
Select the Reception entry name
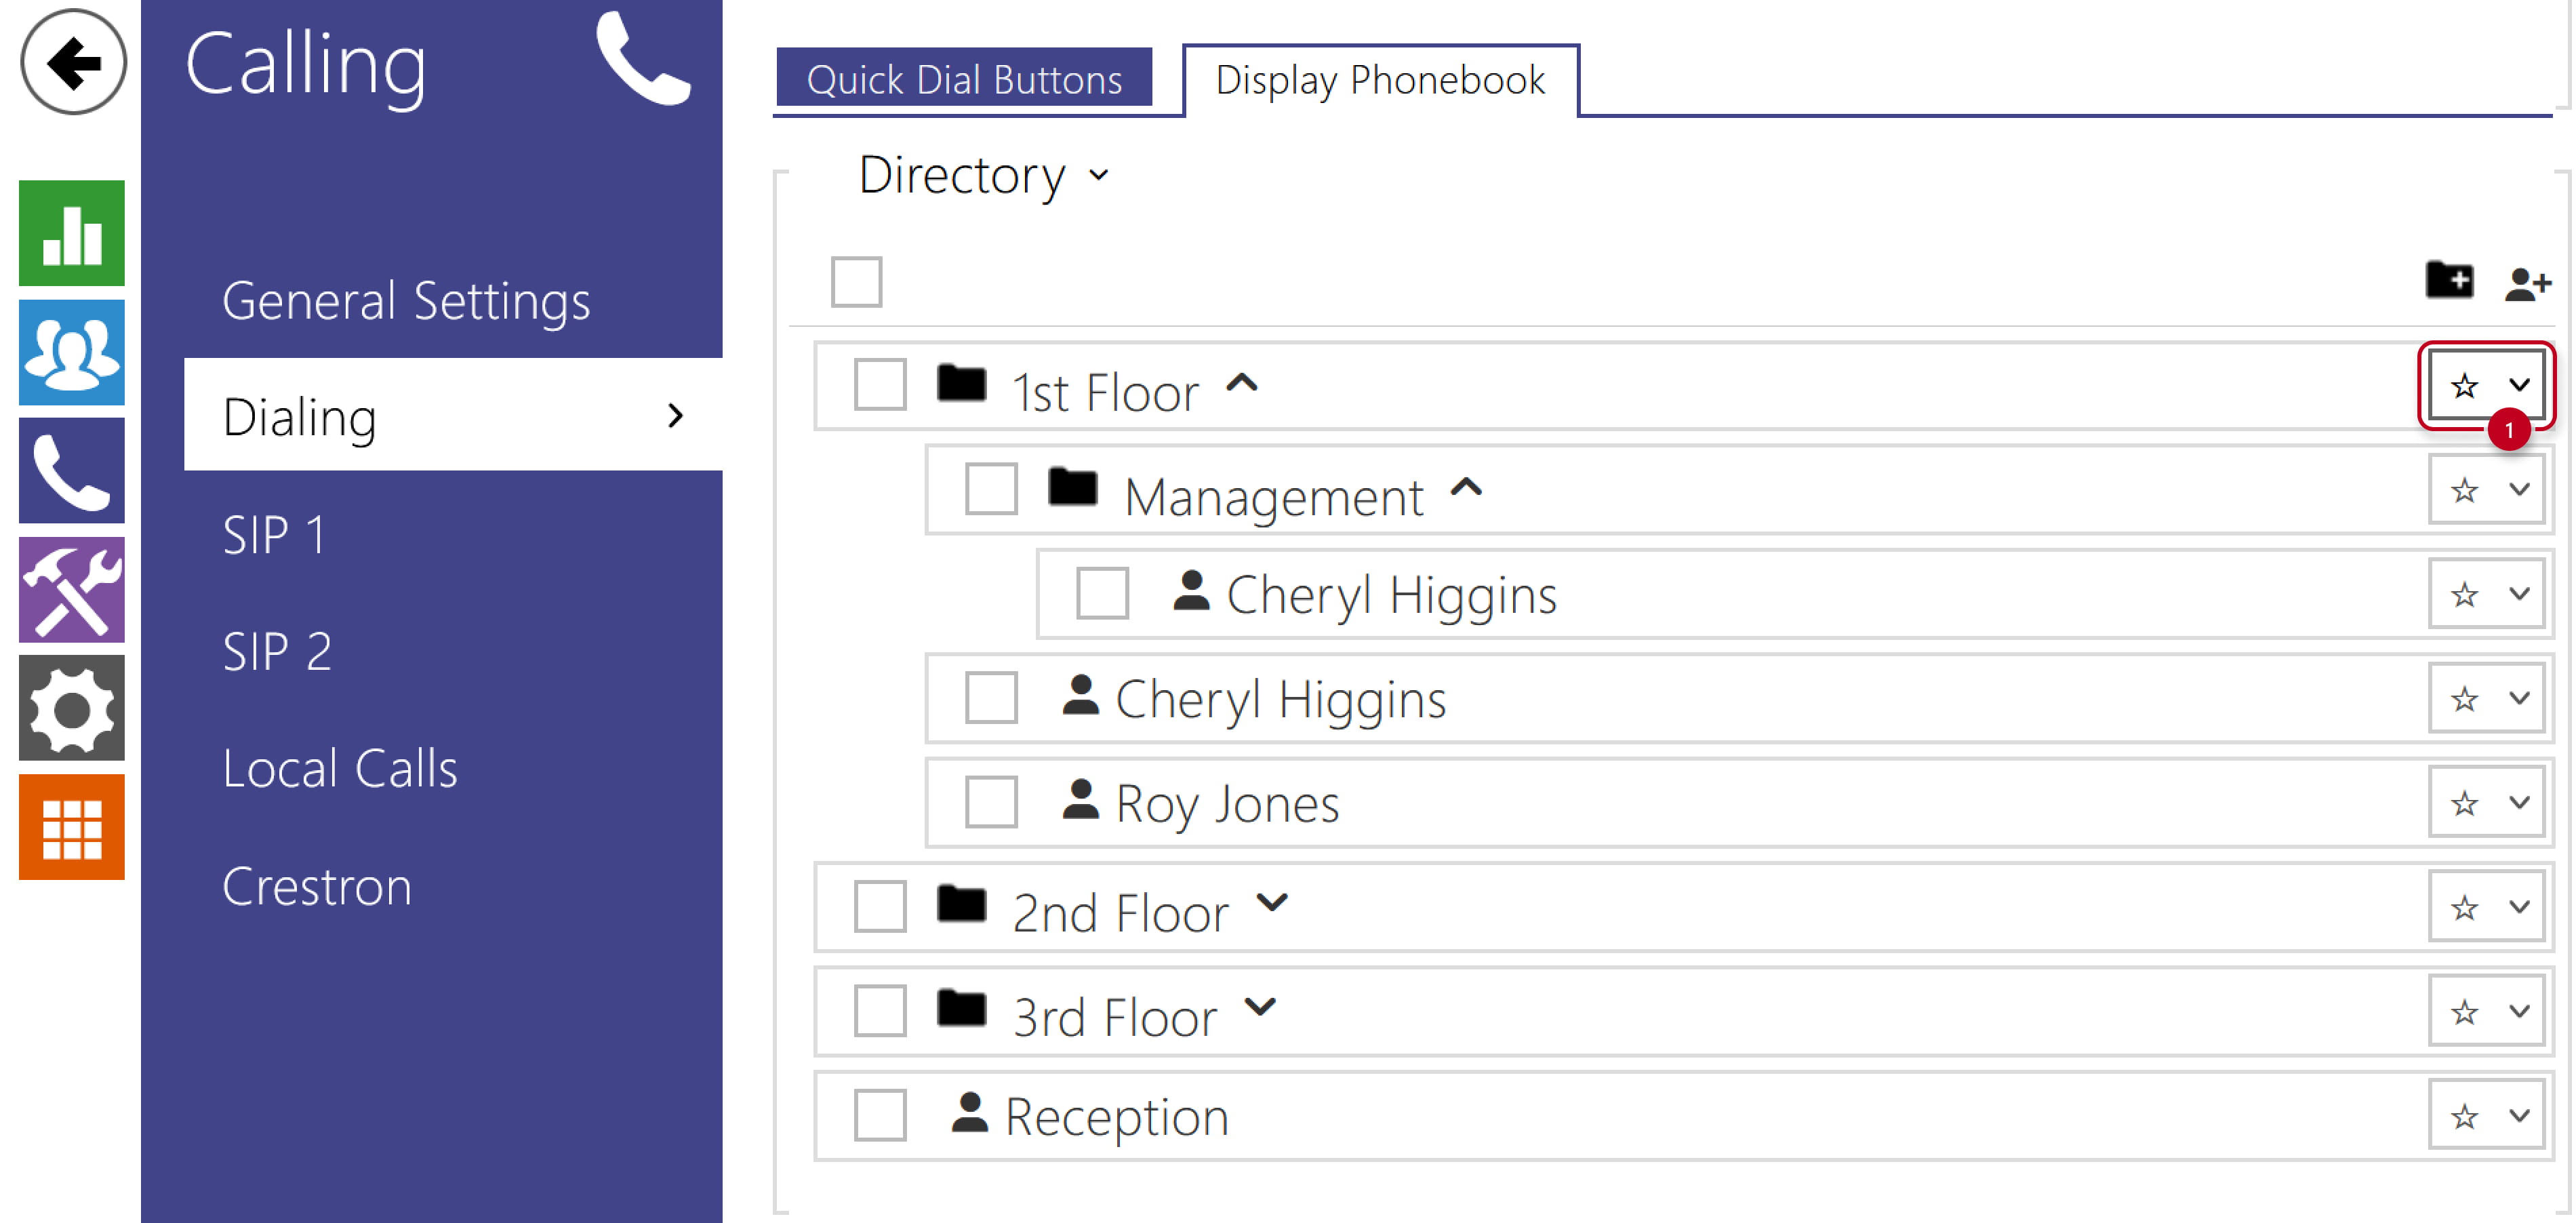pyautogui.click(x=1116, y=1117)
